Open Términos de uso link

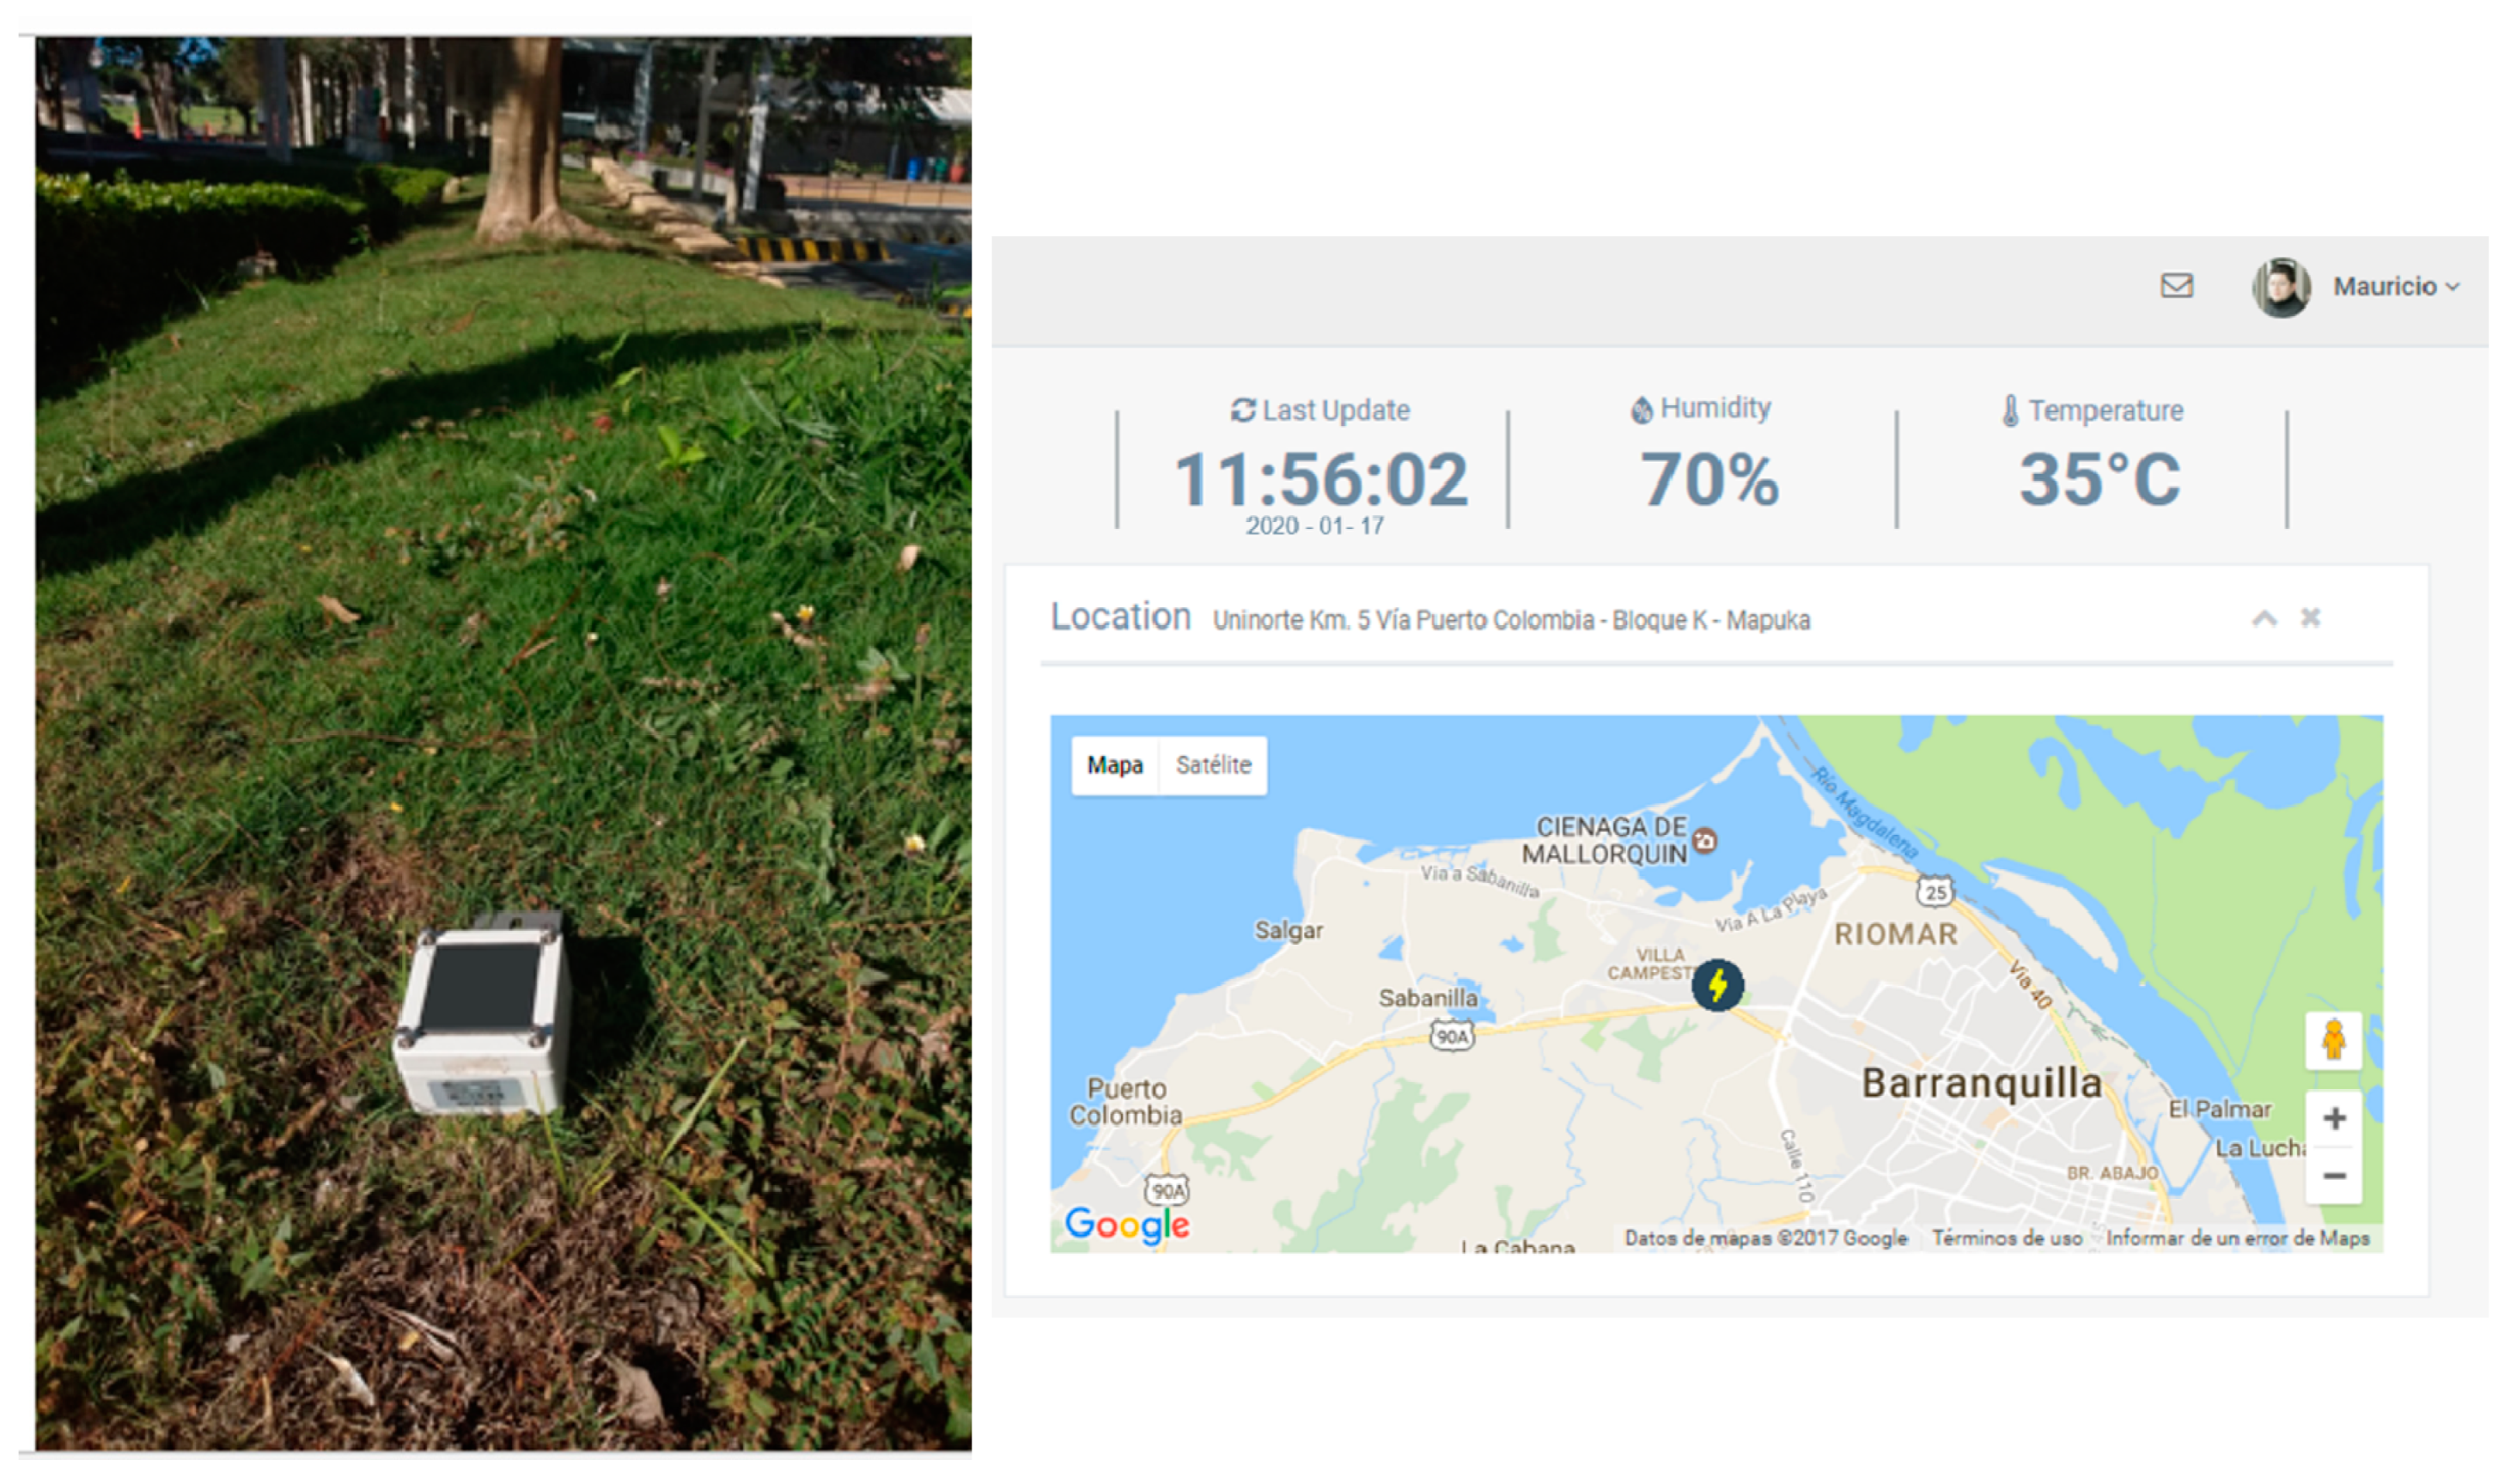pyautogui.click(x=2006, y=1239)
